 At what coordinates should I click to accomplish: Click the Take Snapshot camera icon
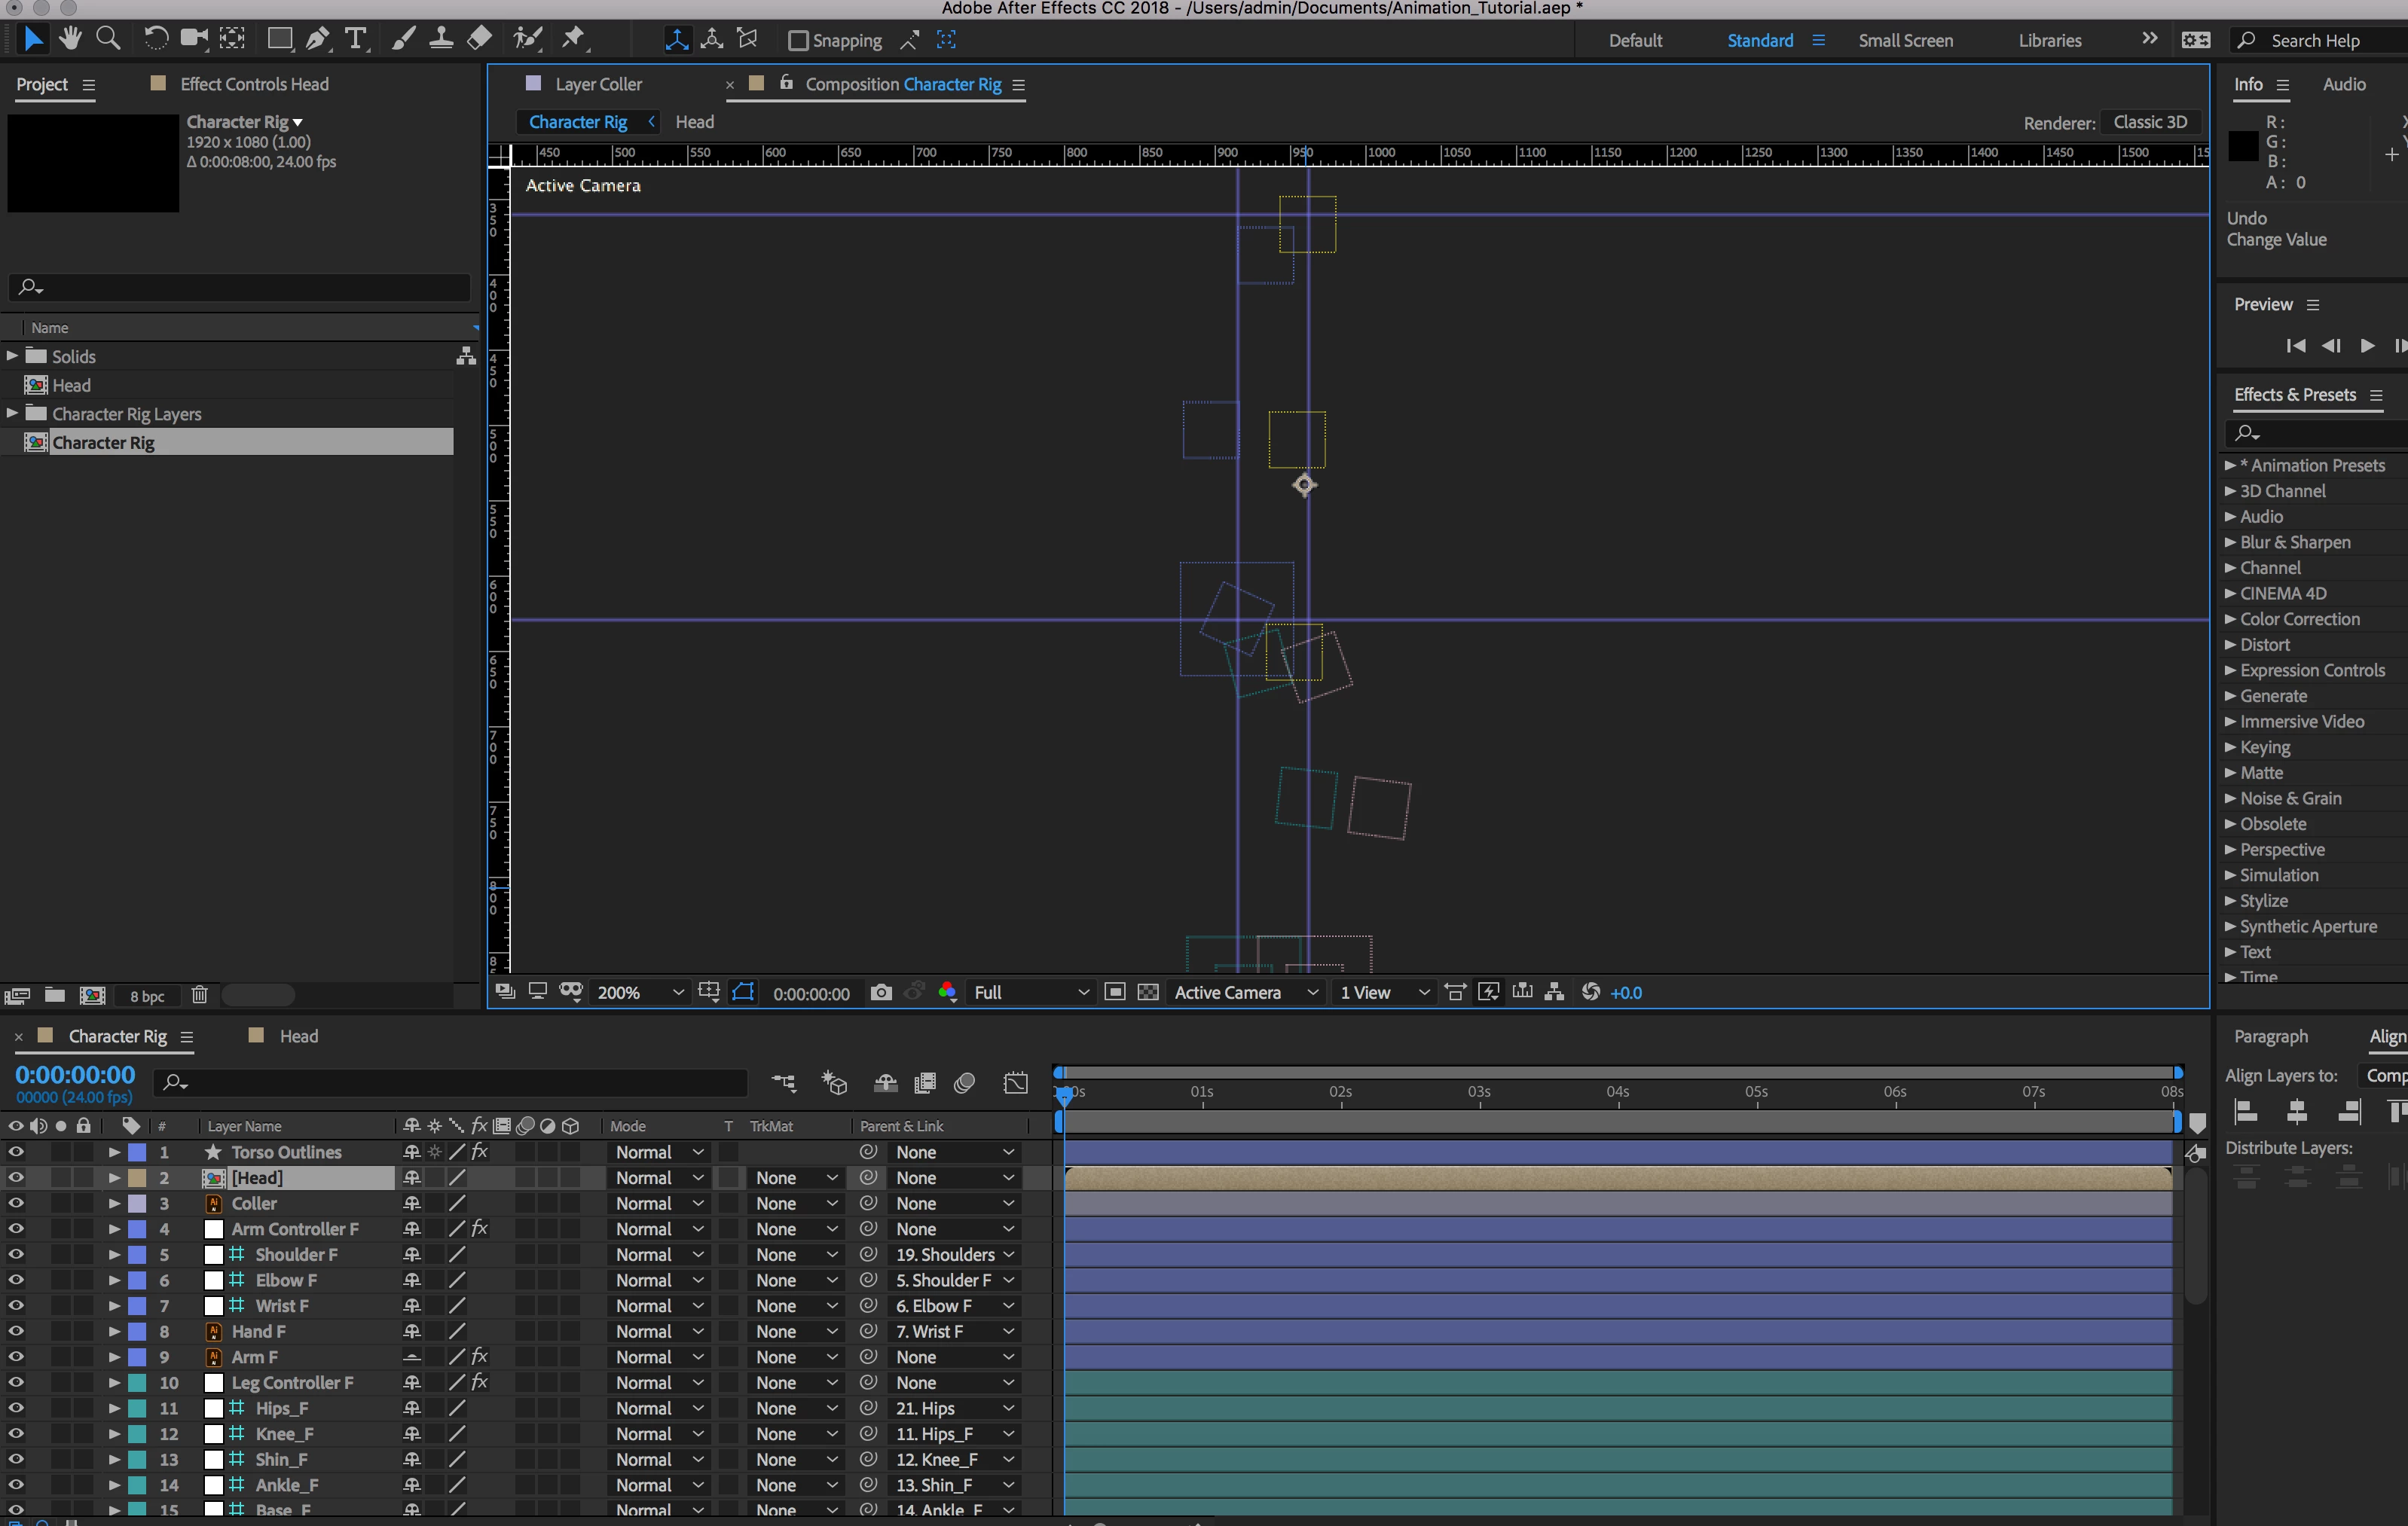880,992
